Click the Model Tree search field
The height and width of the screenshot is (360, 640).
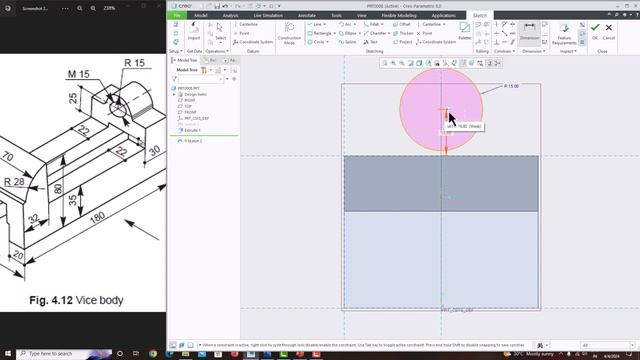pos(201,79)
